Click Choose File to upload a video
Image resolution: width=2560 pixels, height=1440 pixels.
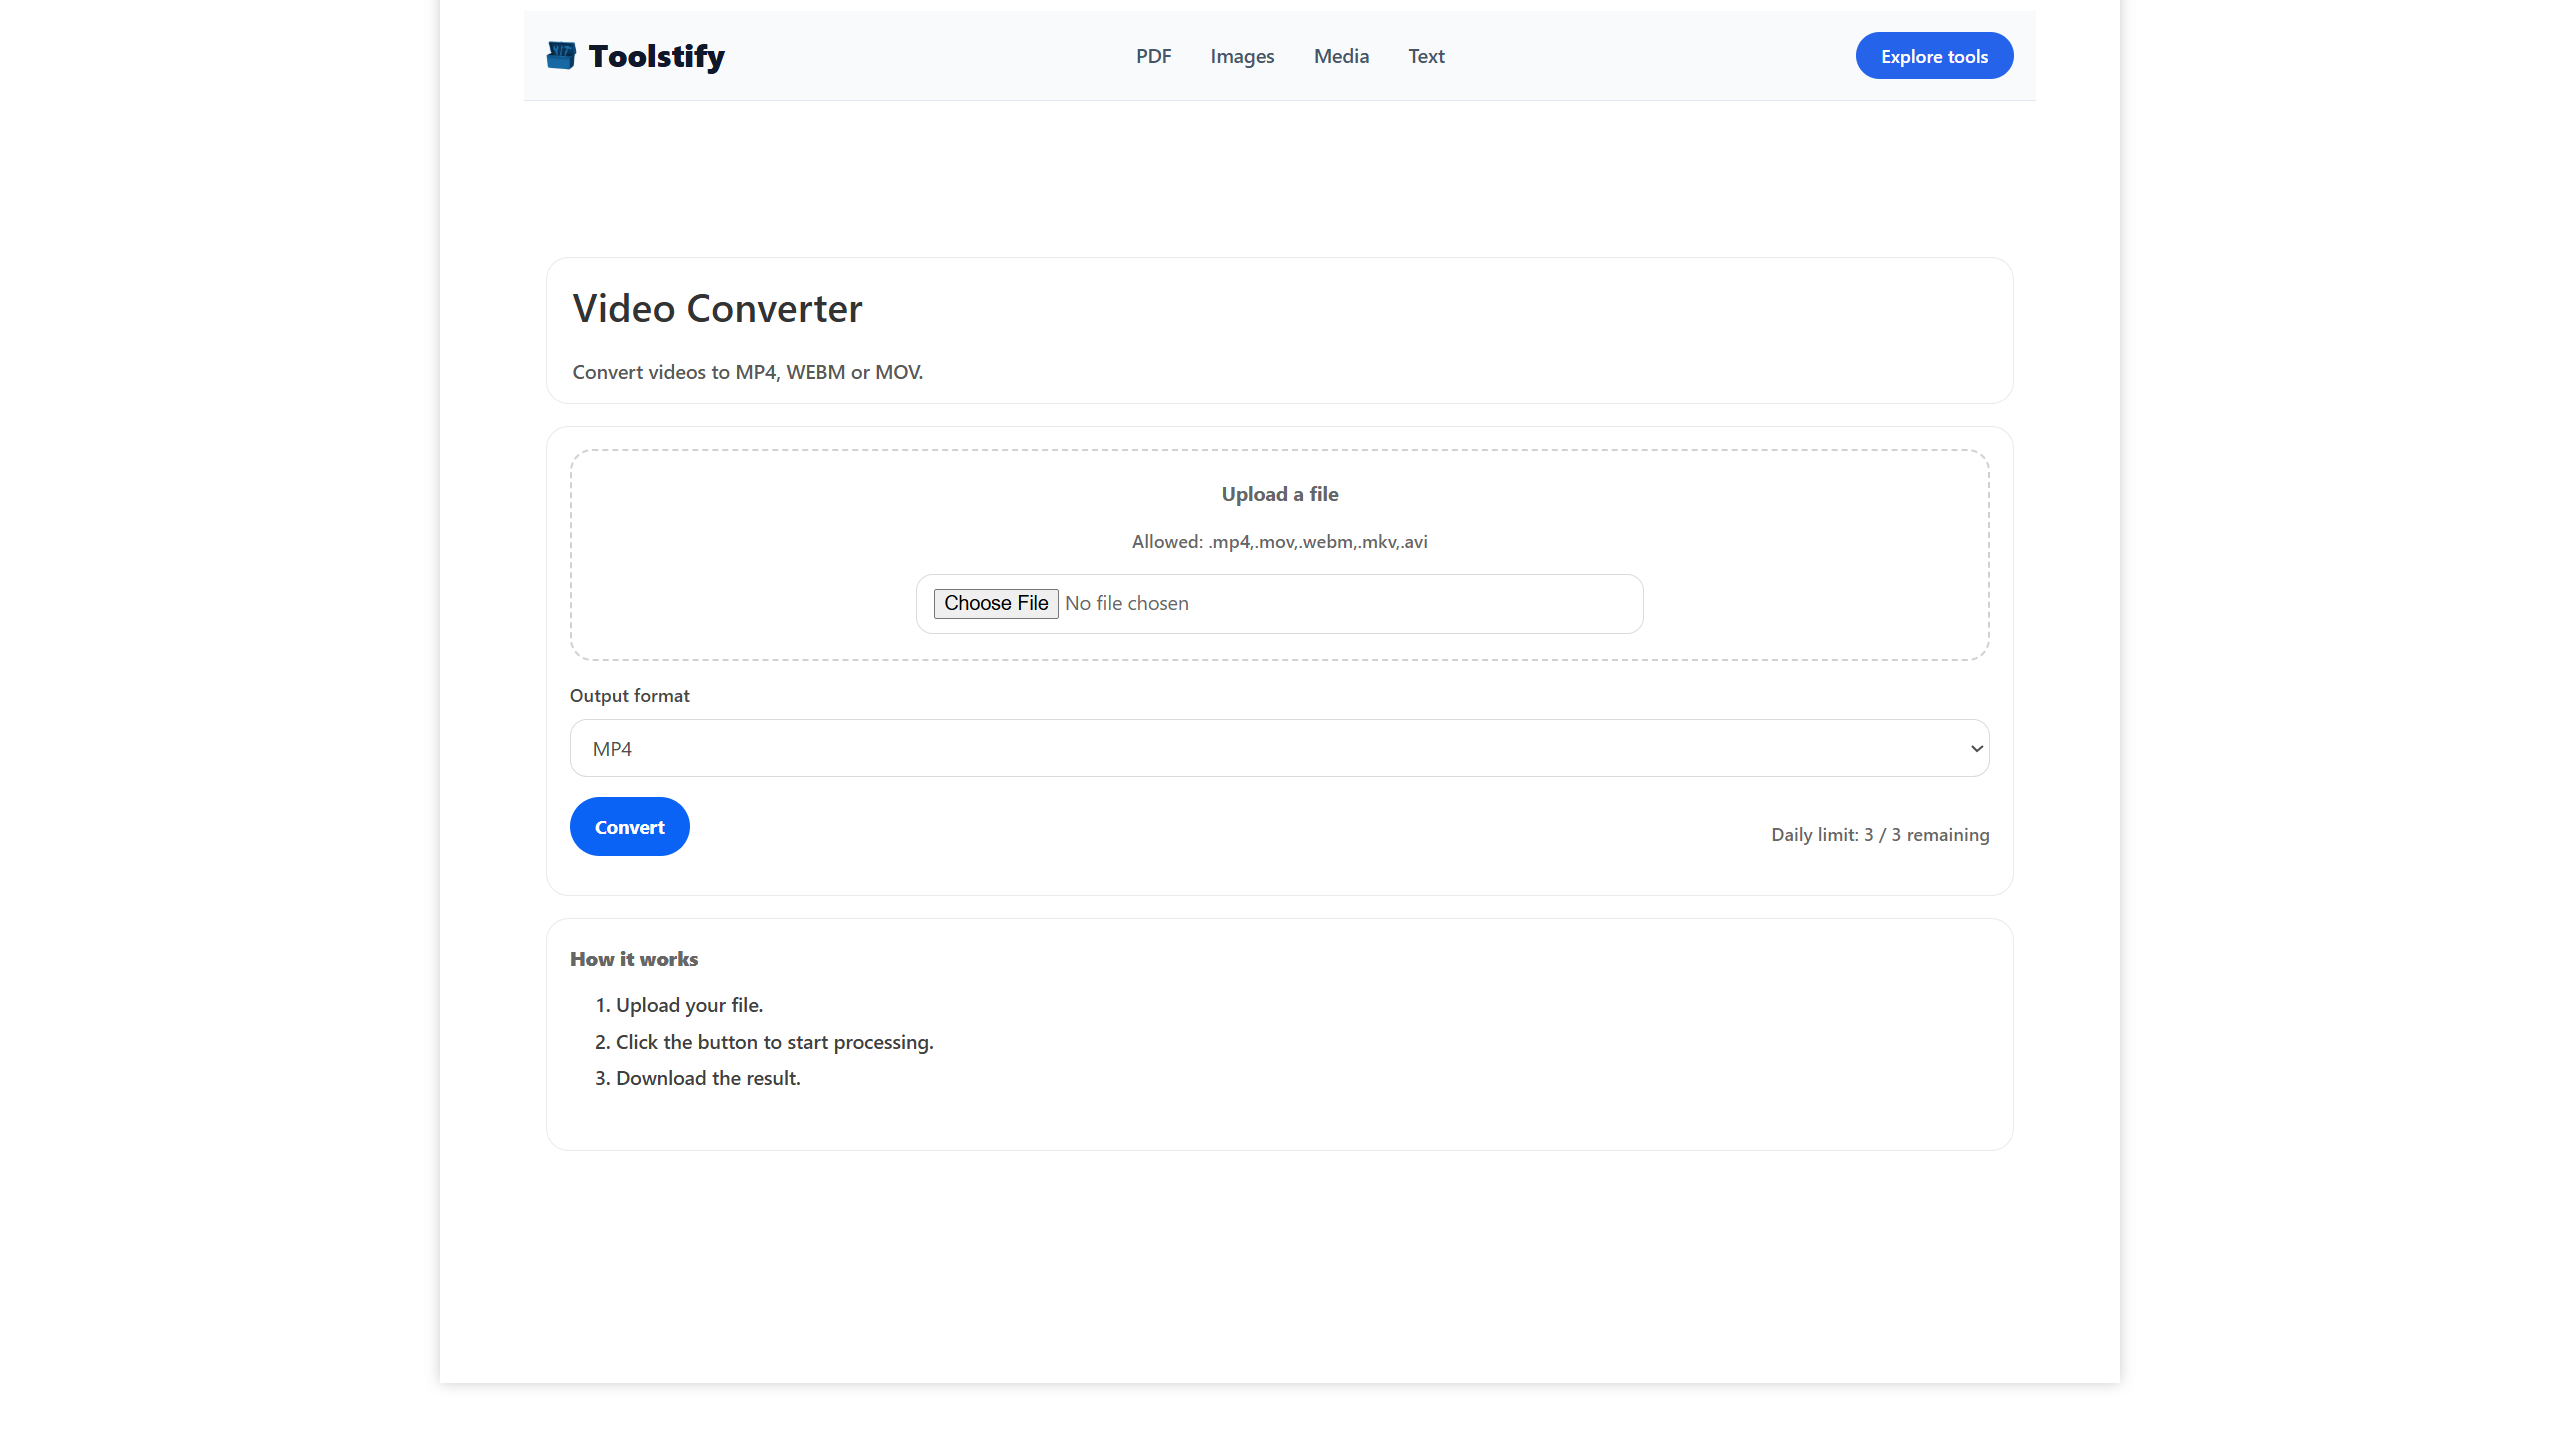(x=996, y=603)
